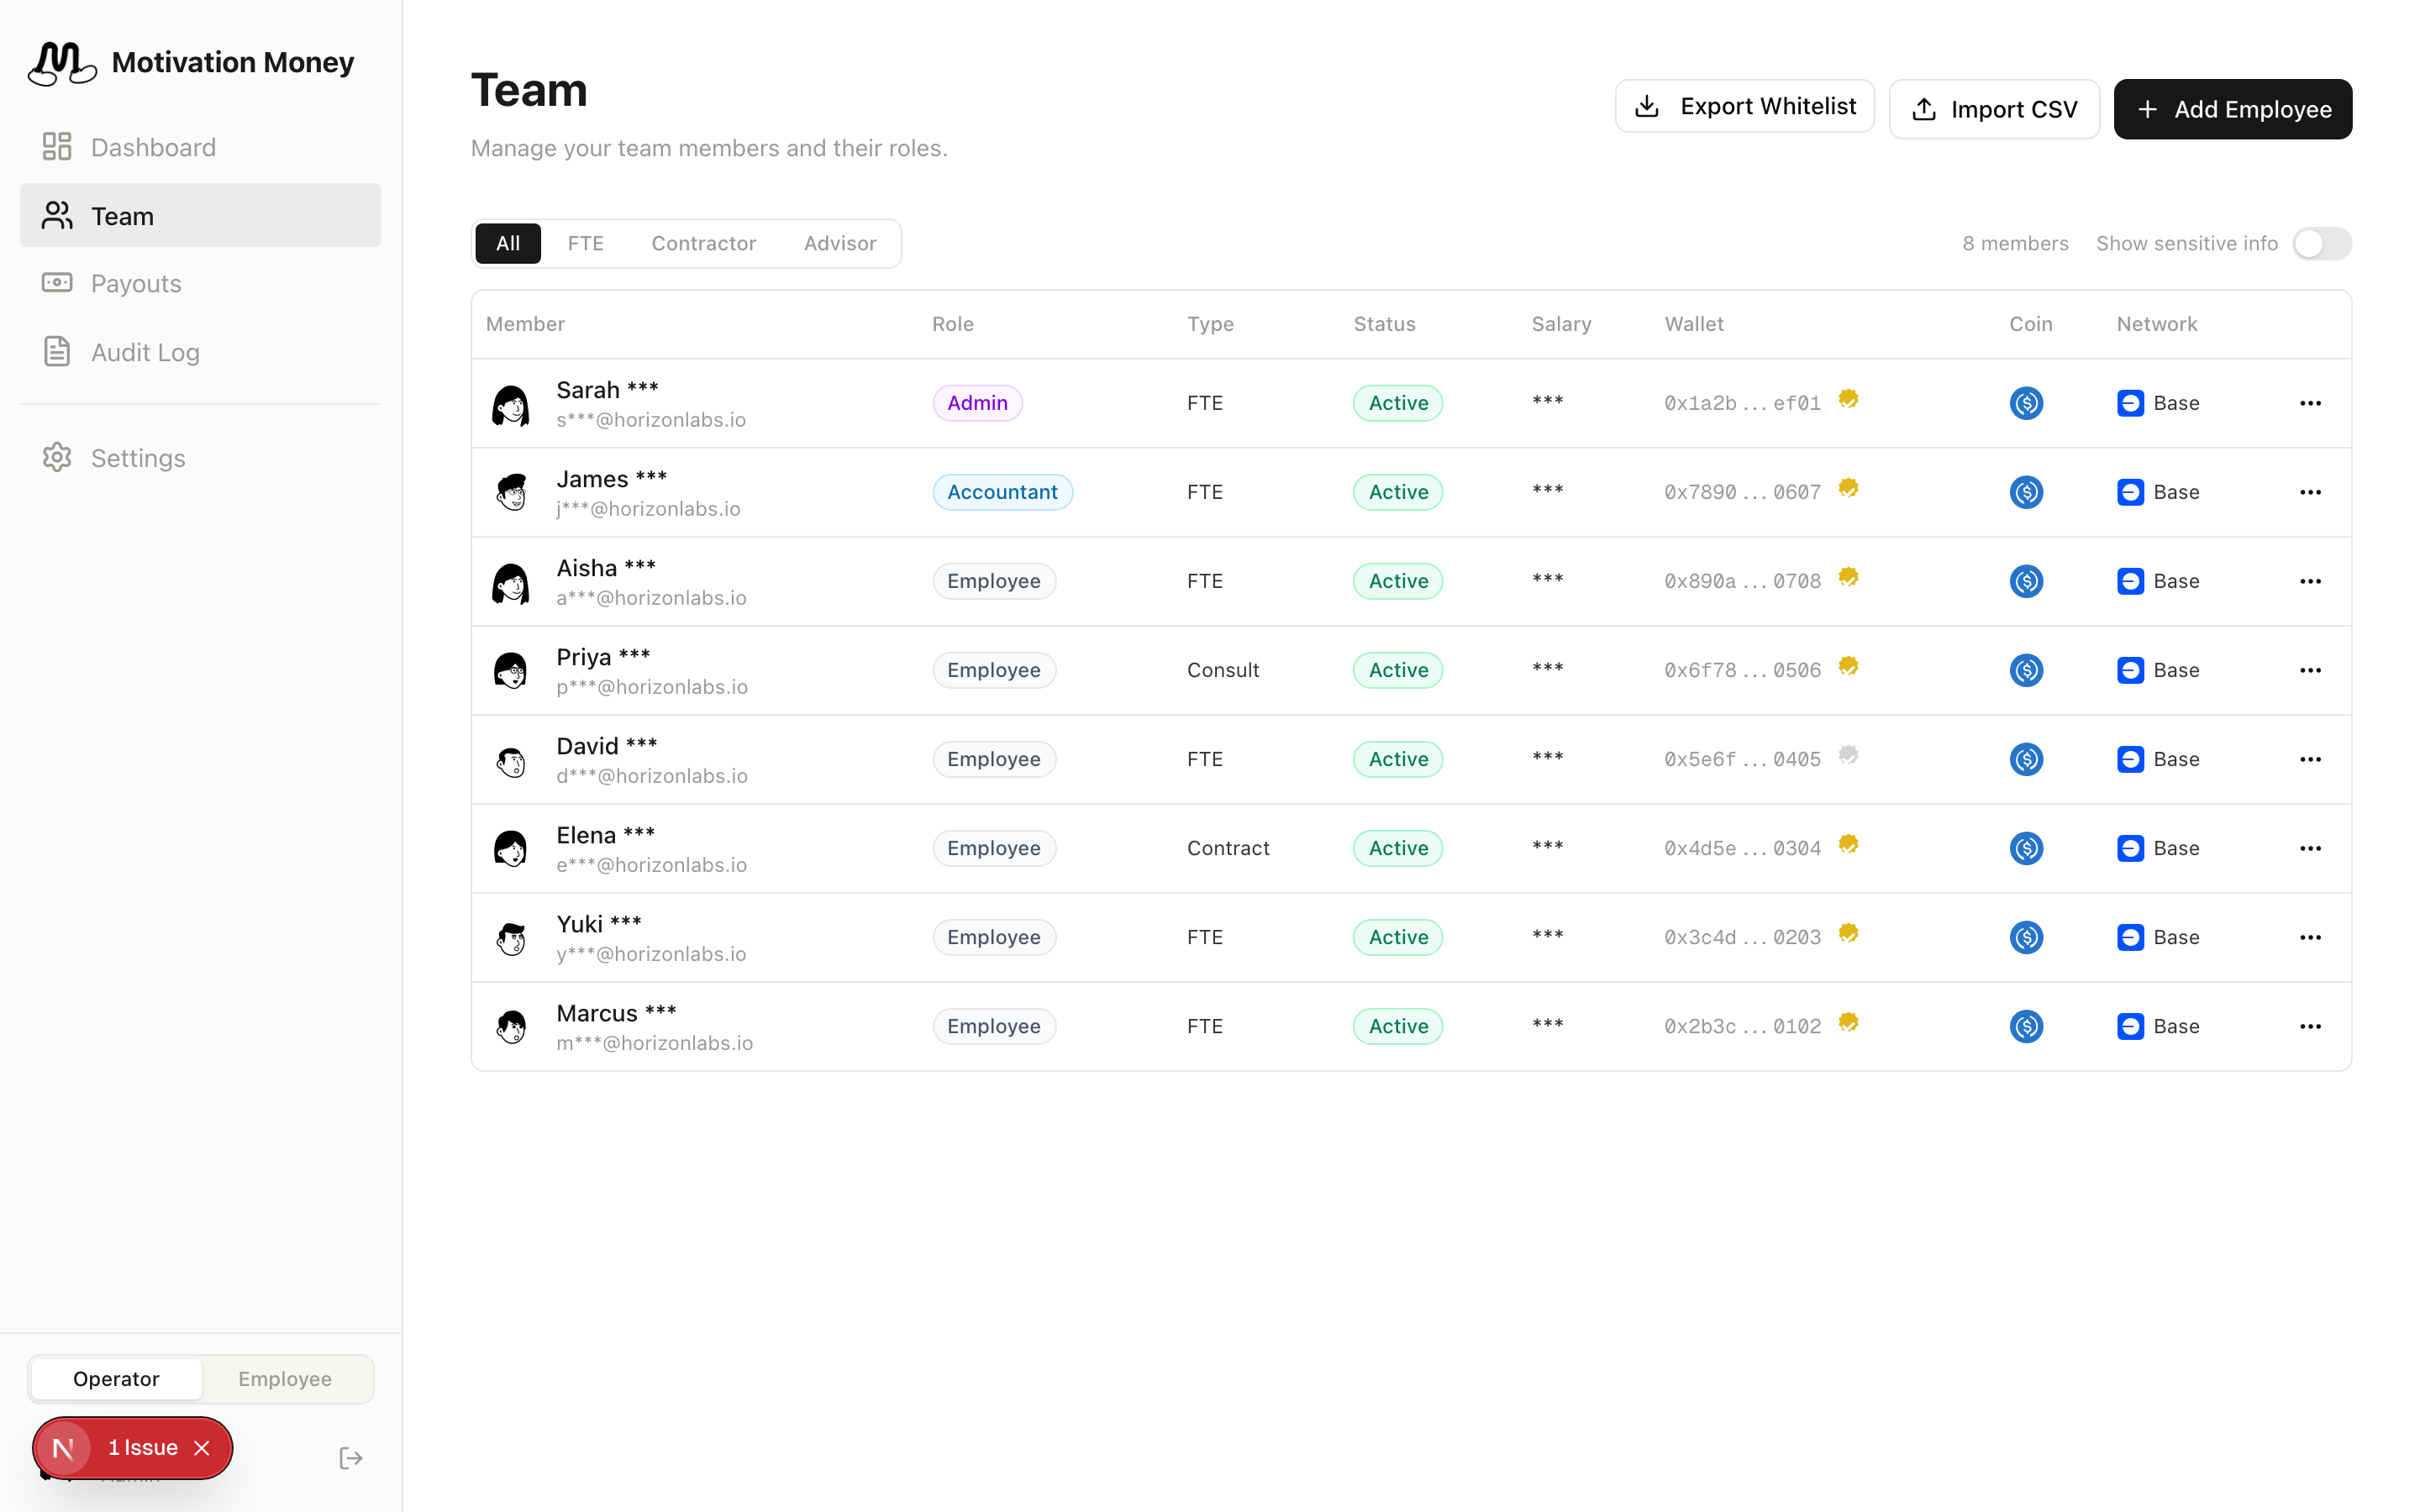Select the Operator mode
Screen dimensions: 2420x1512
(x=116, y=1379)
